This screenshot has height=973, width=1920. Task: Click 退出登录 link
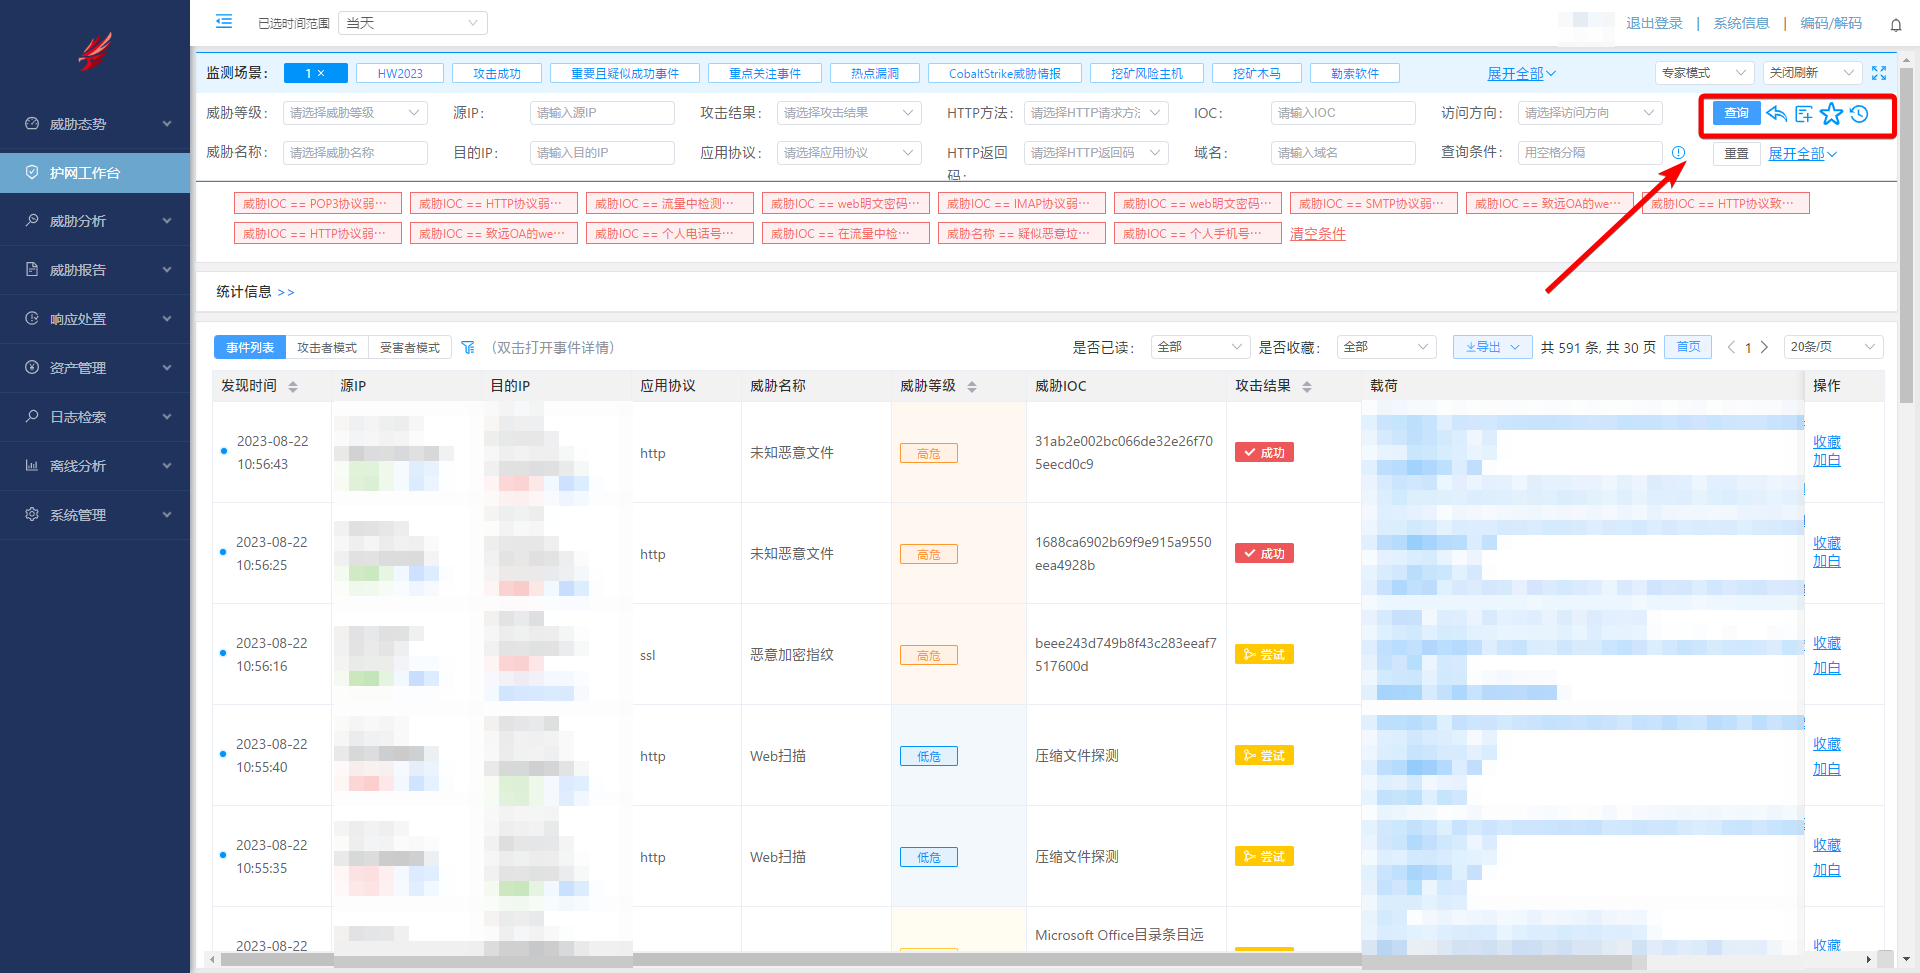1654,23
